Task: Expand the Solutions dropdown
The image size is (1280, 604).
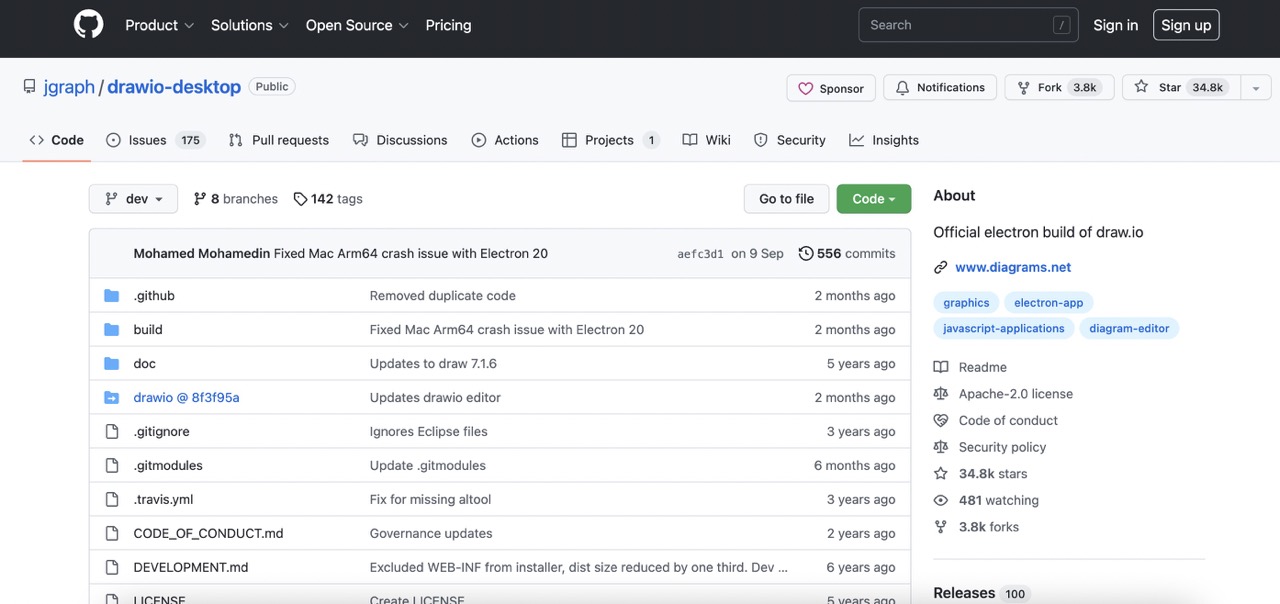Action: 250,25
